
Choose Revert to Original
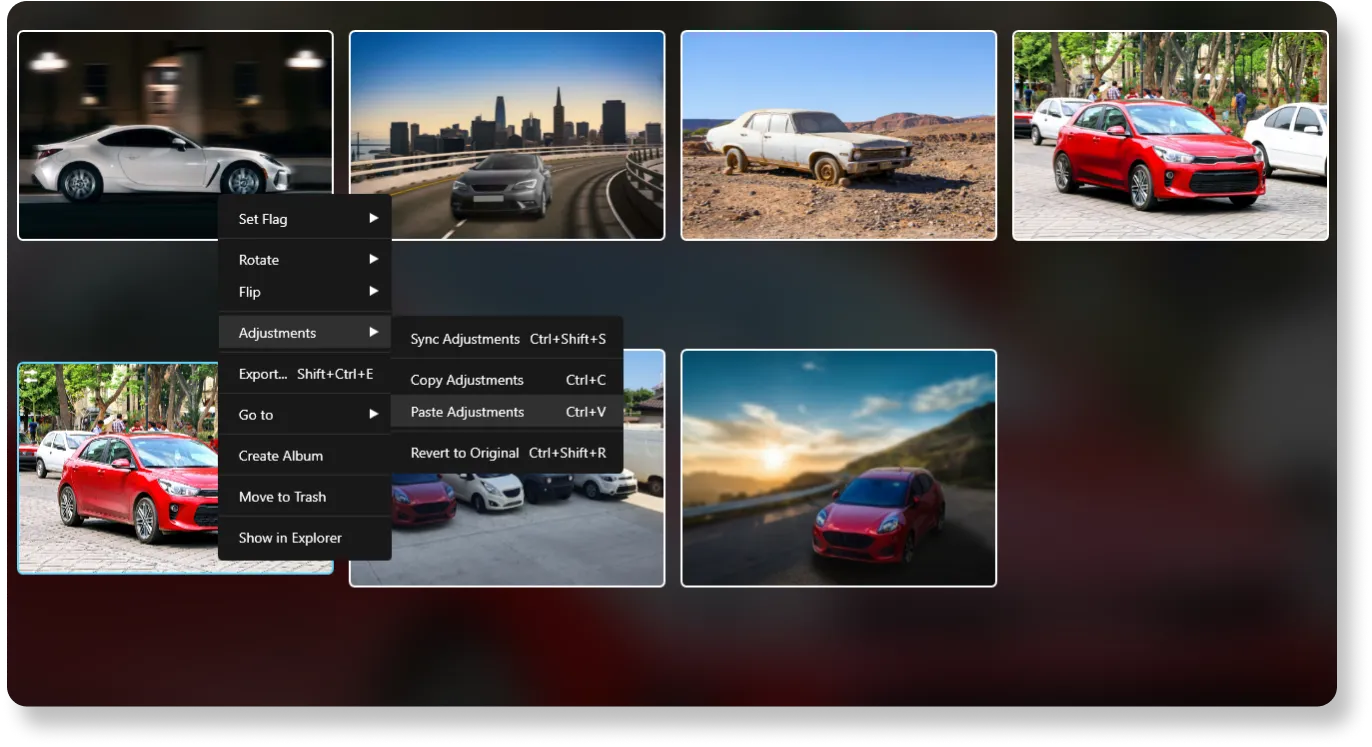[x=507, y=453]
